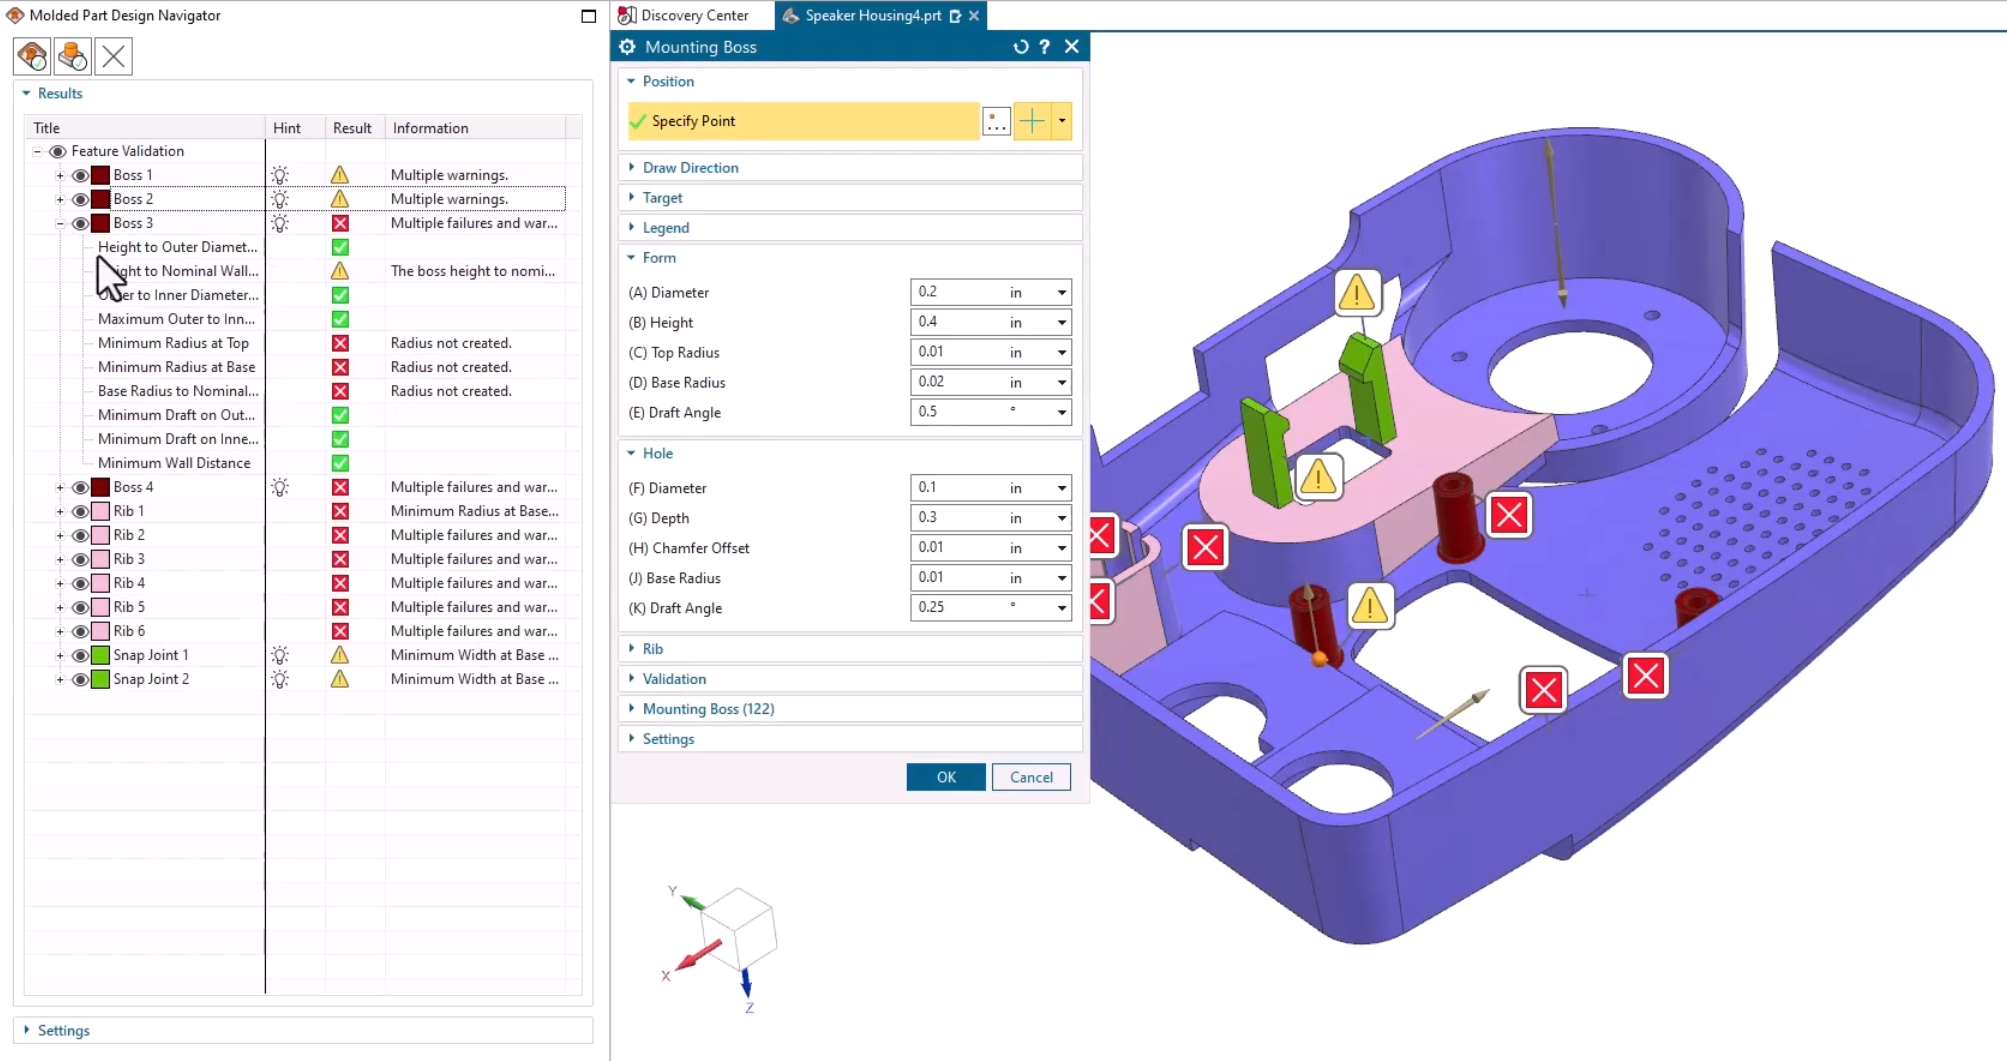Click the point dialog icon next to Specify Point
This screenshot has height=1061, width=2007.
click(996, 121)
